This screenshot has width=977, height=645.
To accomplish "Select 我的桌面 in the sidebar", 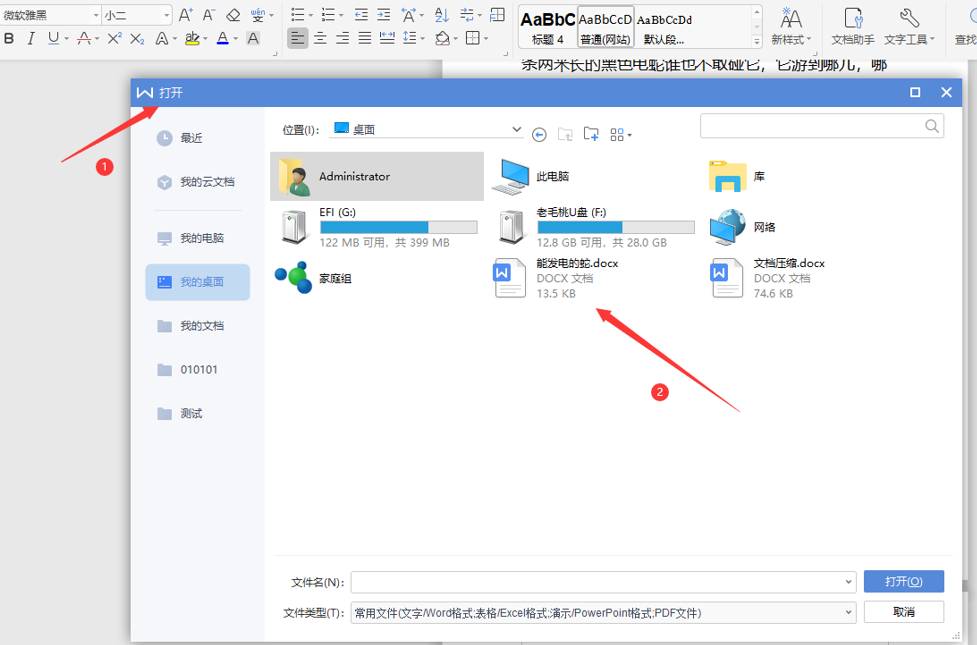I will point(198,282).
